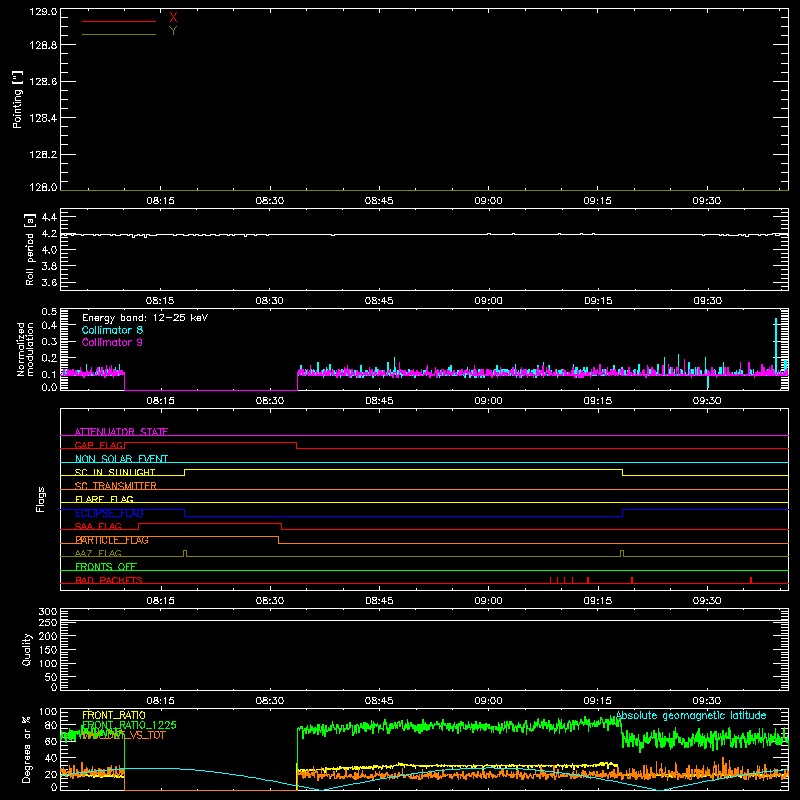Click the olive flag pulse near 09:18
The image size is (800, 800).
coord(622,553)
